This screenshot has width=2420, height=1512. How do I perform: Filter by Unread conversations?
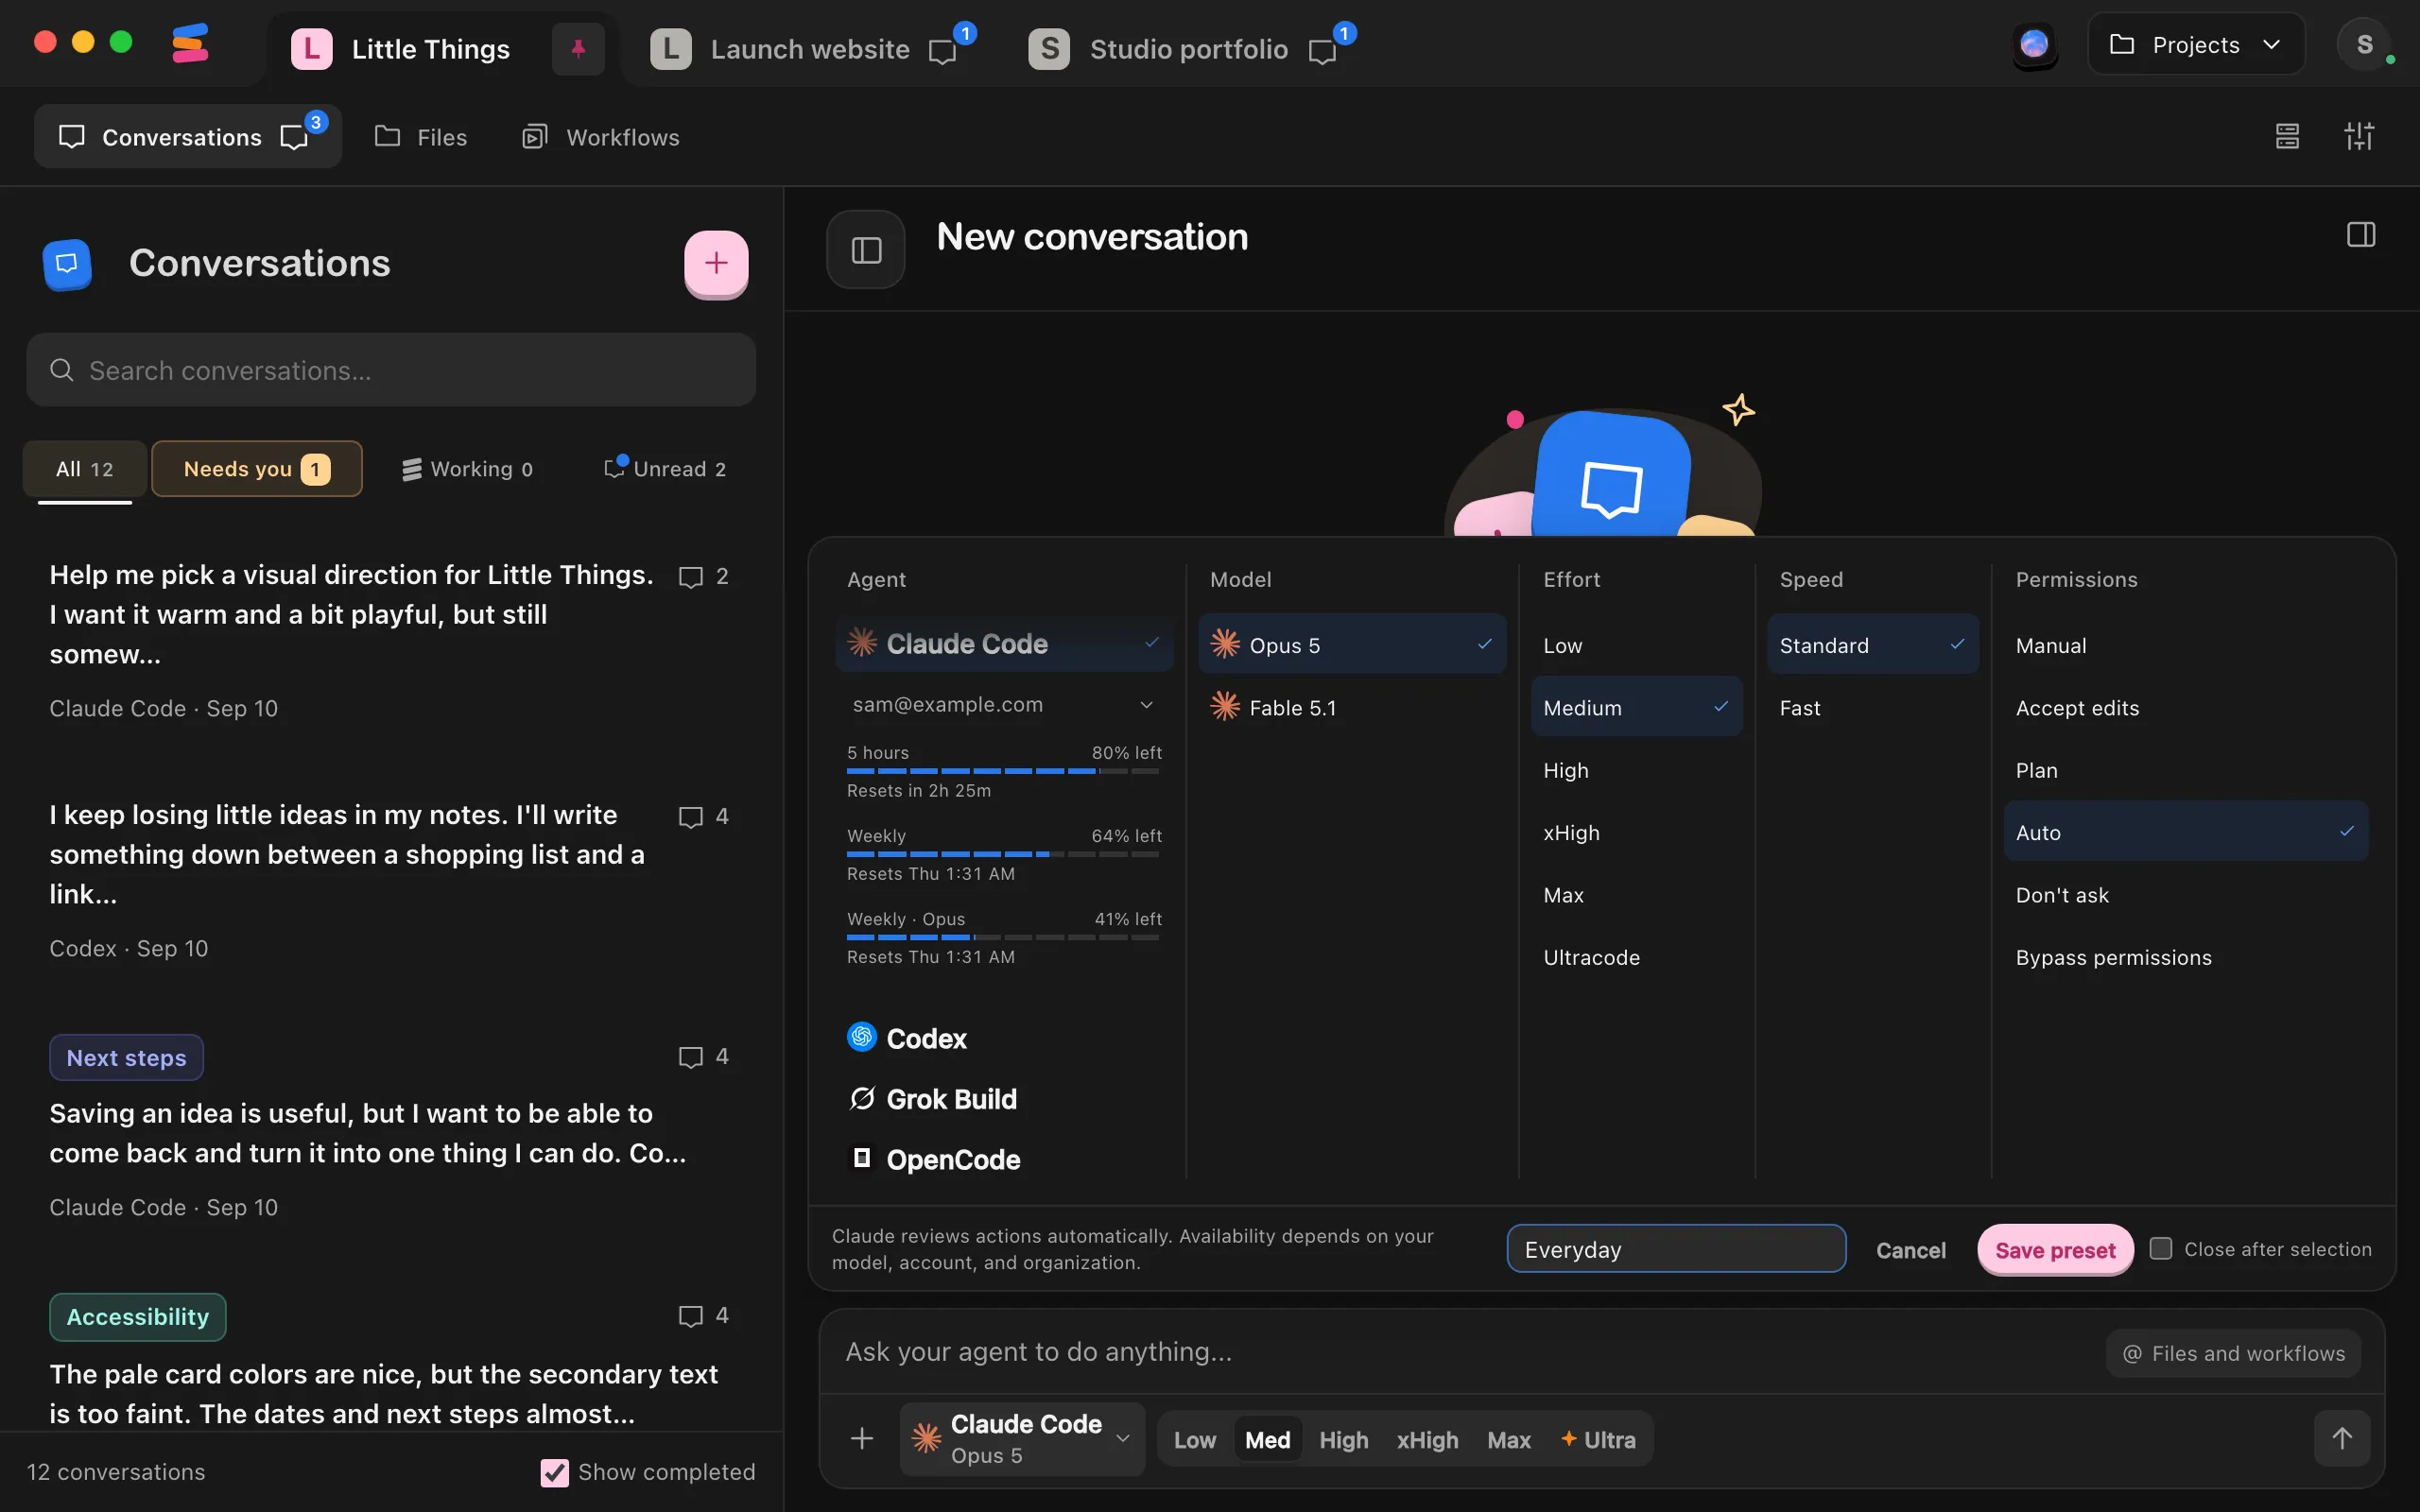(x=665, y=469)
